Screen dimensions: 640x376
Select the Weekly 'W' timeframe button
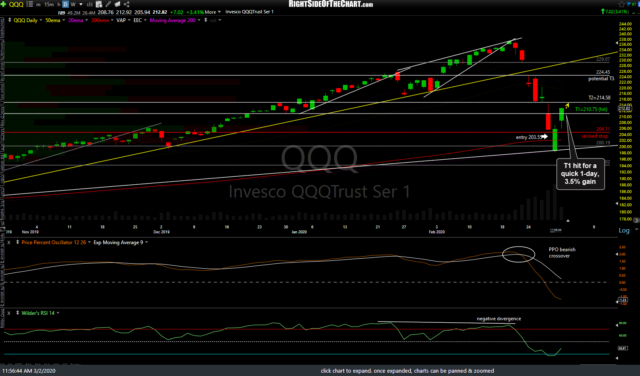coord(73,4)
